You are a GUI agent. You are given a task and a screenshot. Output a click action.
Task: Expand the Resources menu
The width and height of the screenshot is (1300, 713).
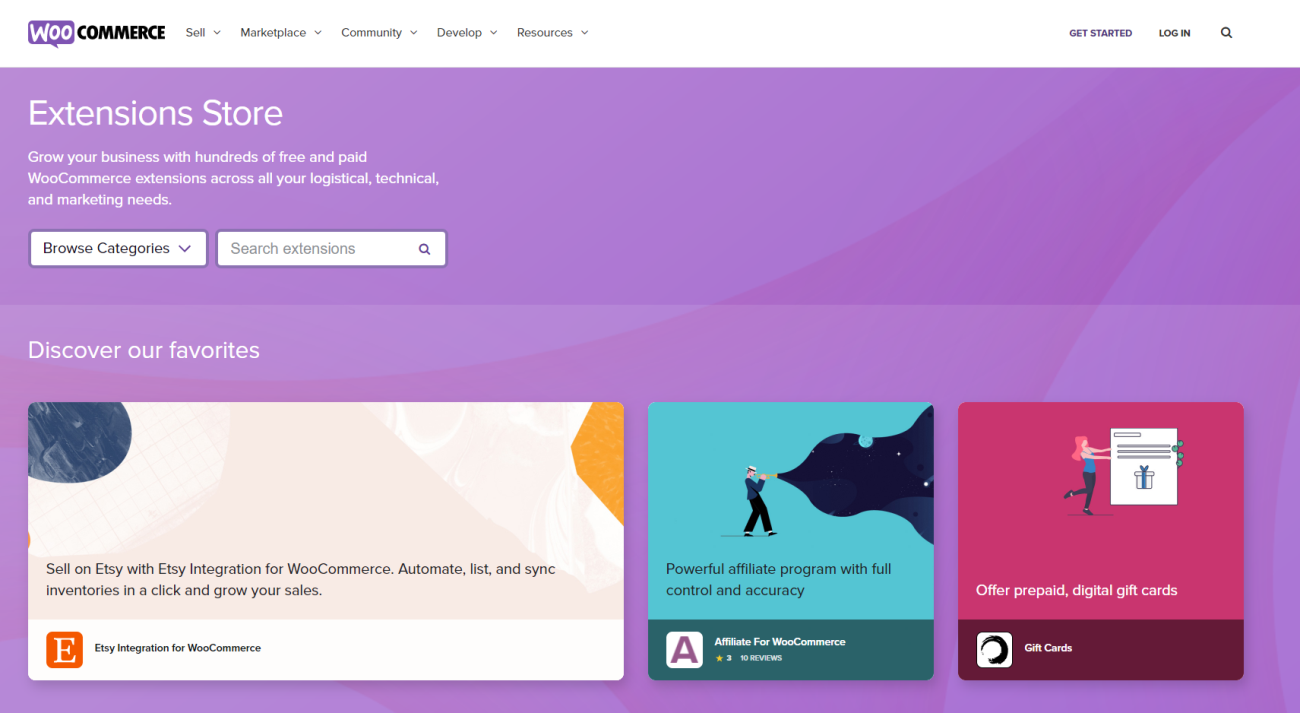coord(553,33)
